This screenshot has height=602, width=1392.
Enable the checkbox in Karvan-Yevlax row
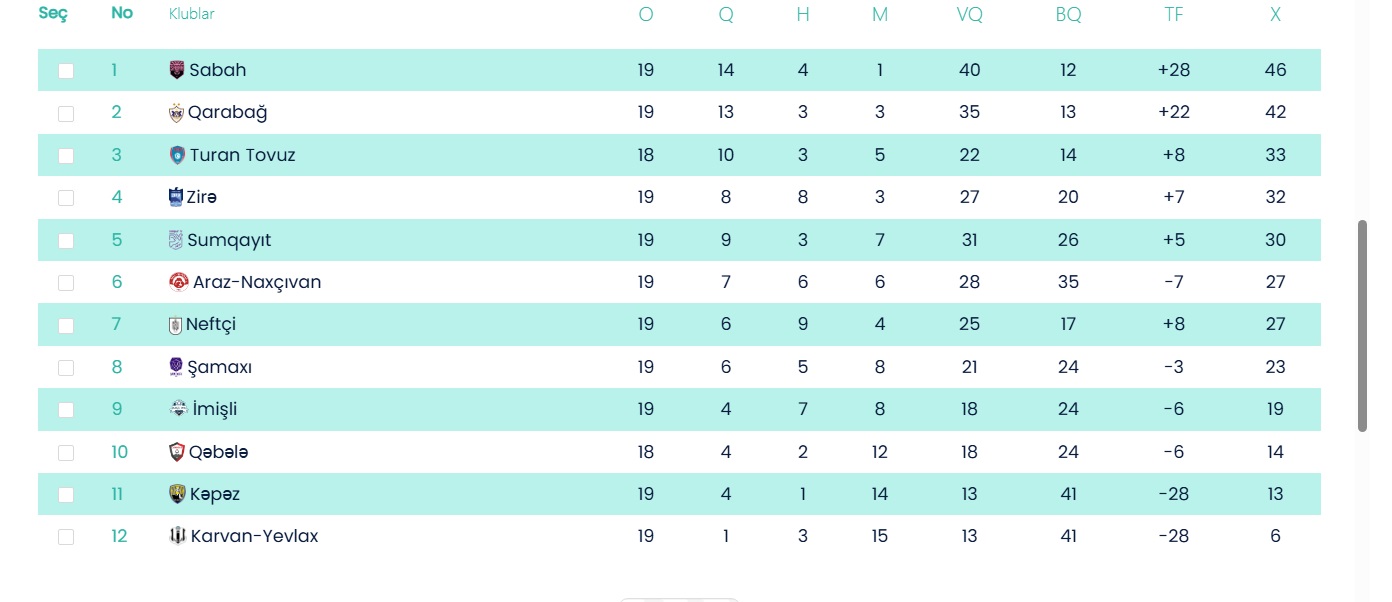pos(66,537)
